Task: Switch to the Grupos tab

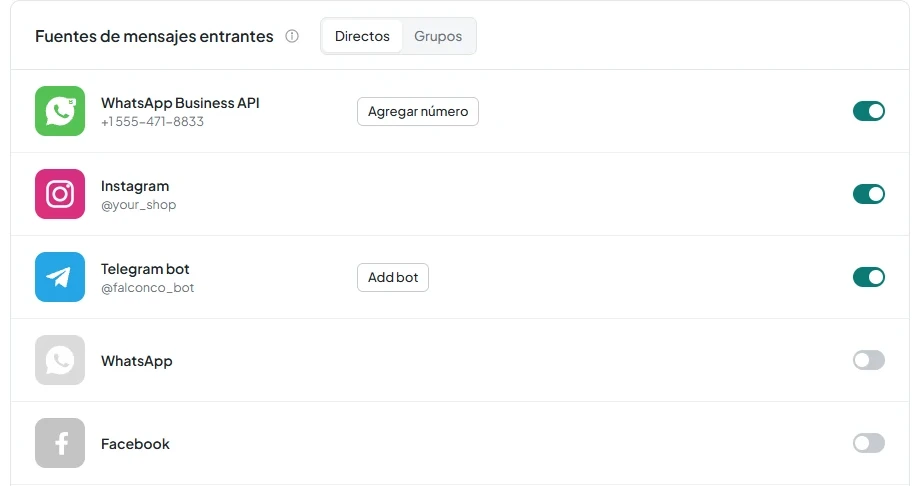Action: [438, 36]
